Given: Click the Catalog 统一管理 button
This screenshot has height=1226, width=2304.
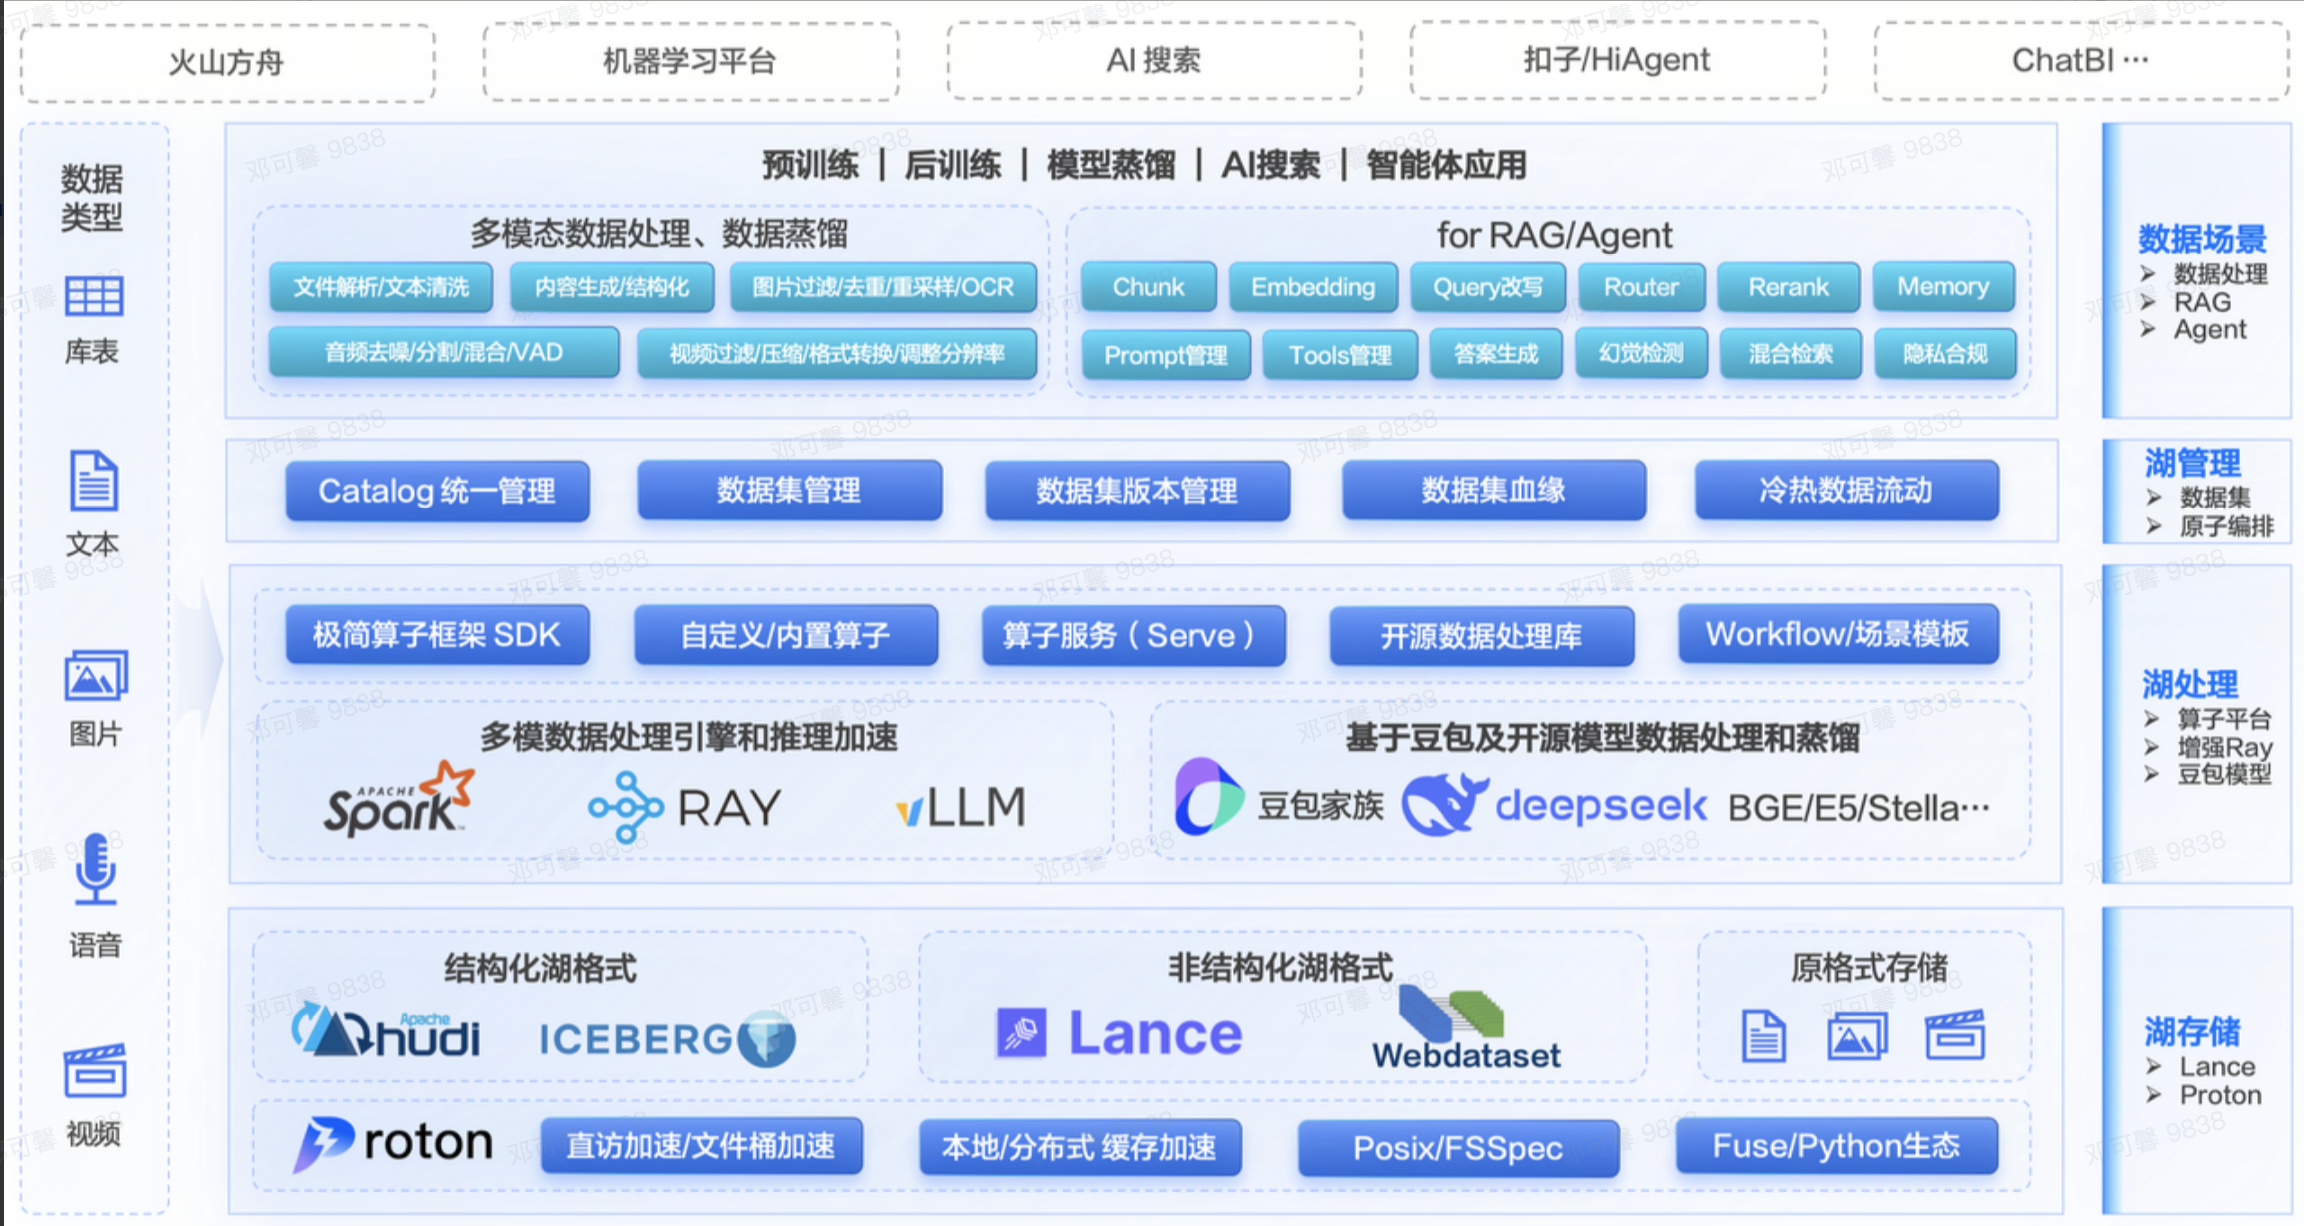Looking at the screenshot, I should tap(437, 491).
